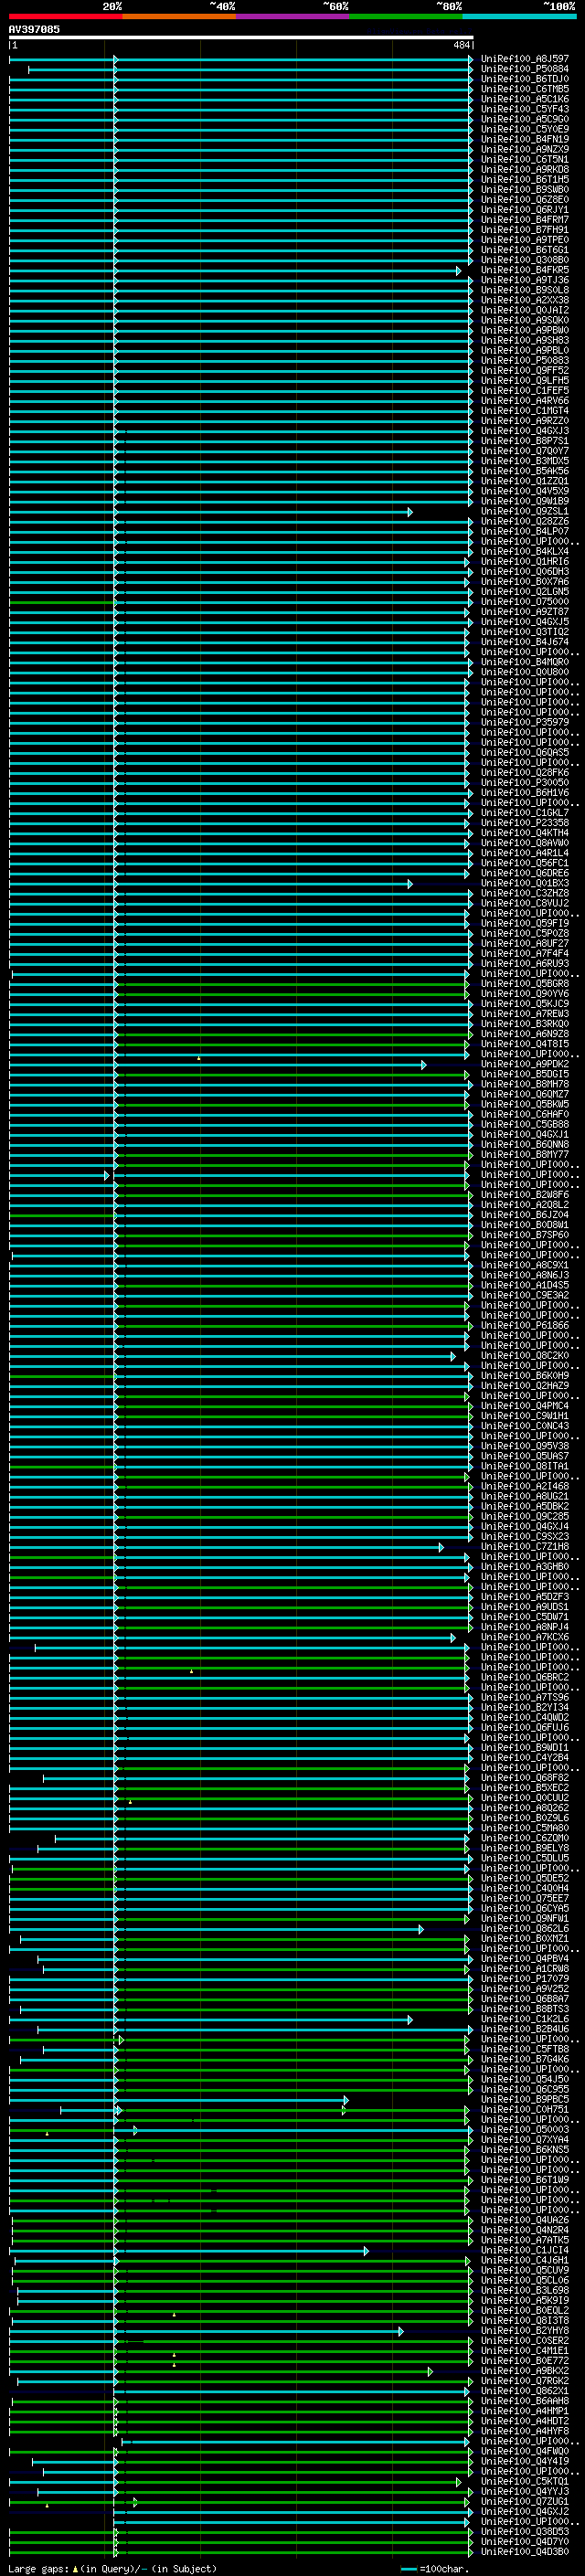Select hit label UniRef100_B5AK56
585x2576 pixels.
525,471
